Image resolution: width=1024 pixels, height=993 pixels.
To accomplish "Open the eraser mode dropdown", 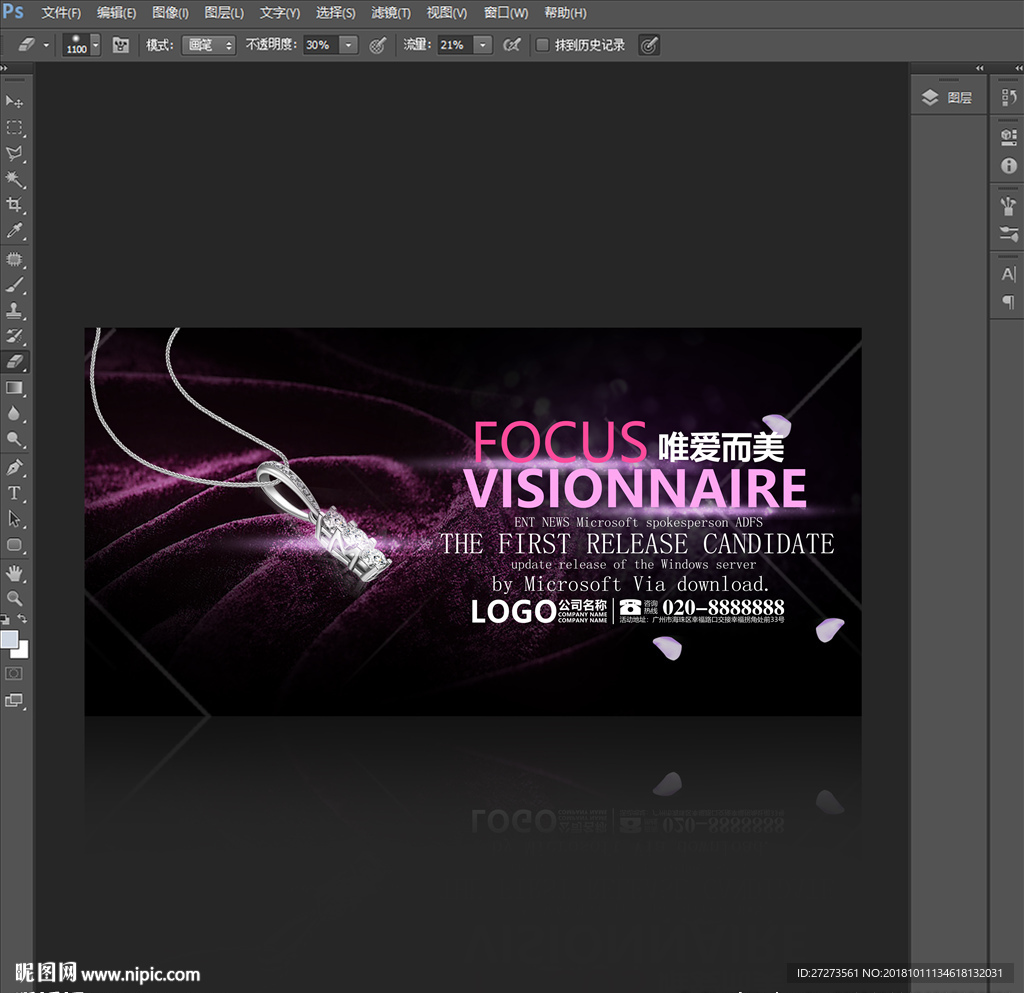I will coord(208,45).
